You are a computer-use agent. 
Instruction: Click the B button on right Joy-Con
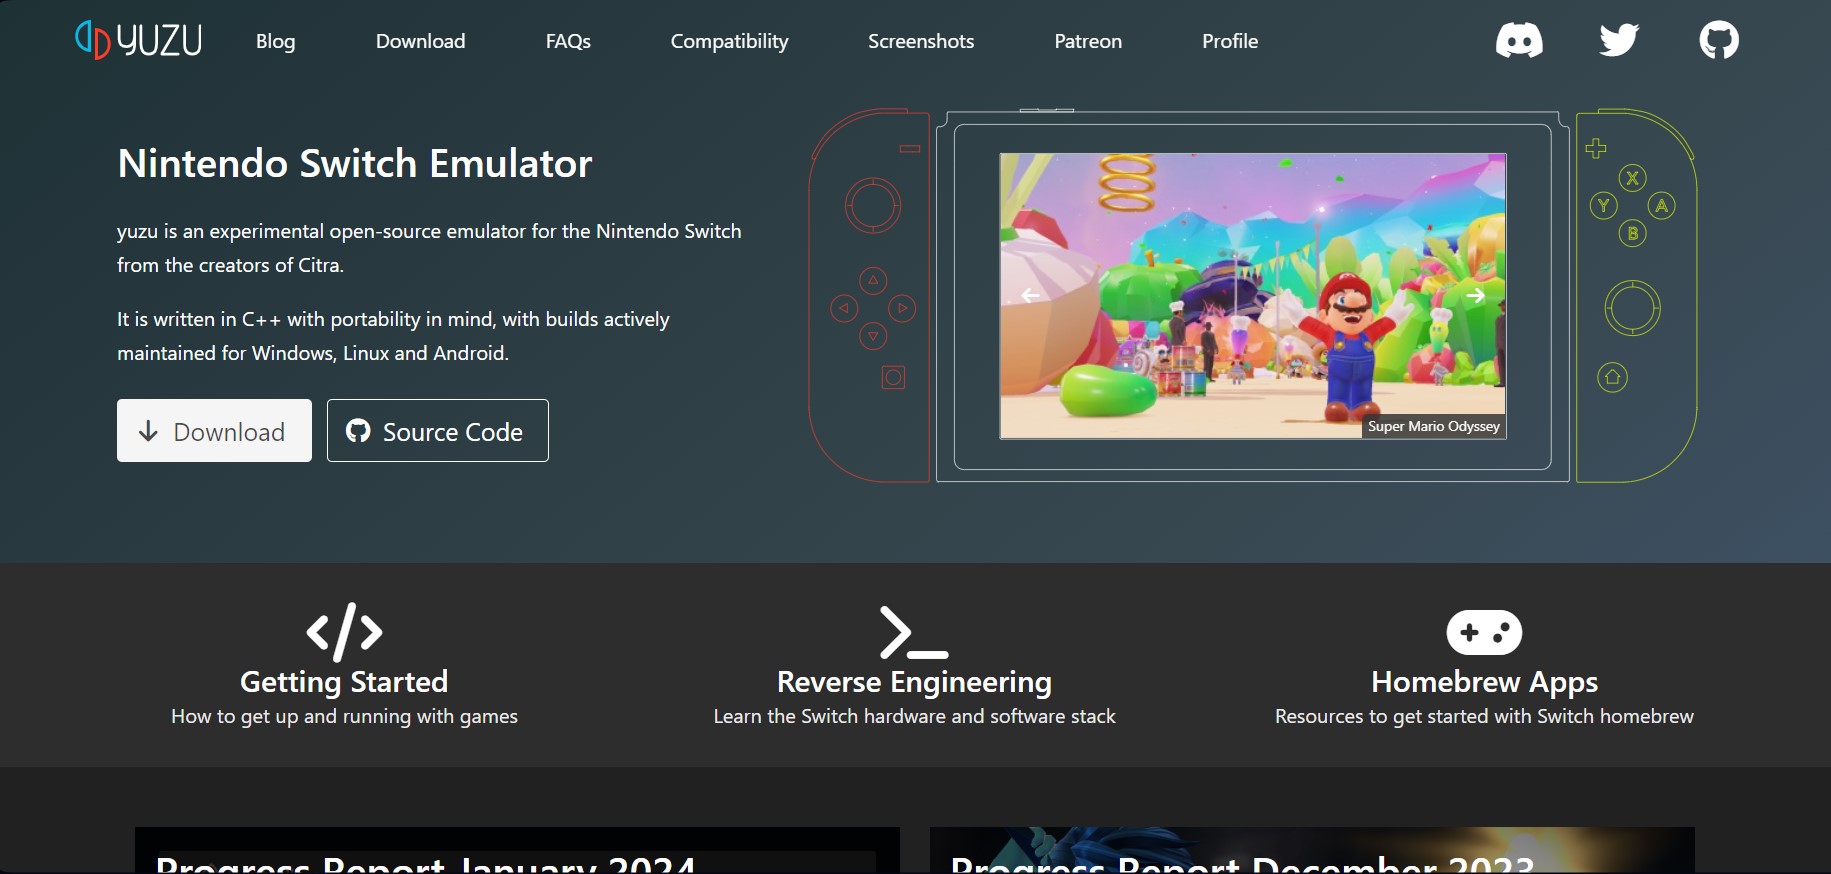pyautogui.click(x=1633, y=234)
